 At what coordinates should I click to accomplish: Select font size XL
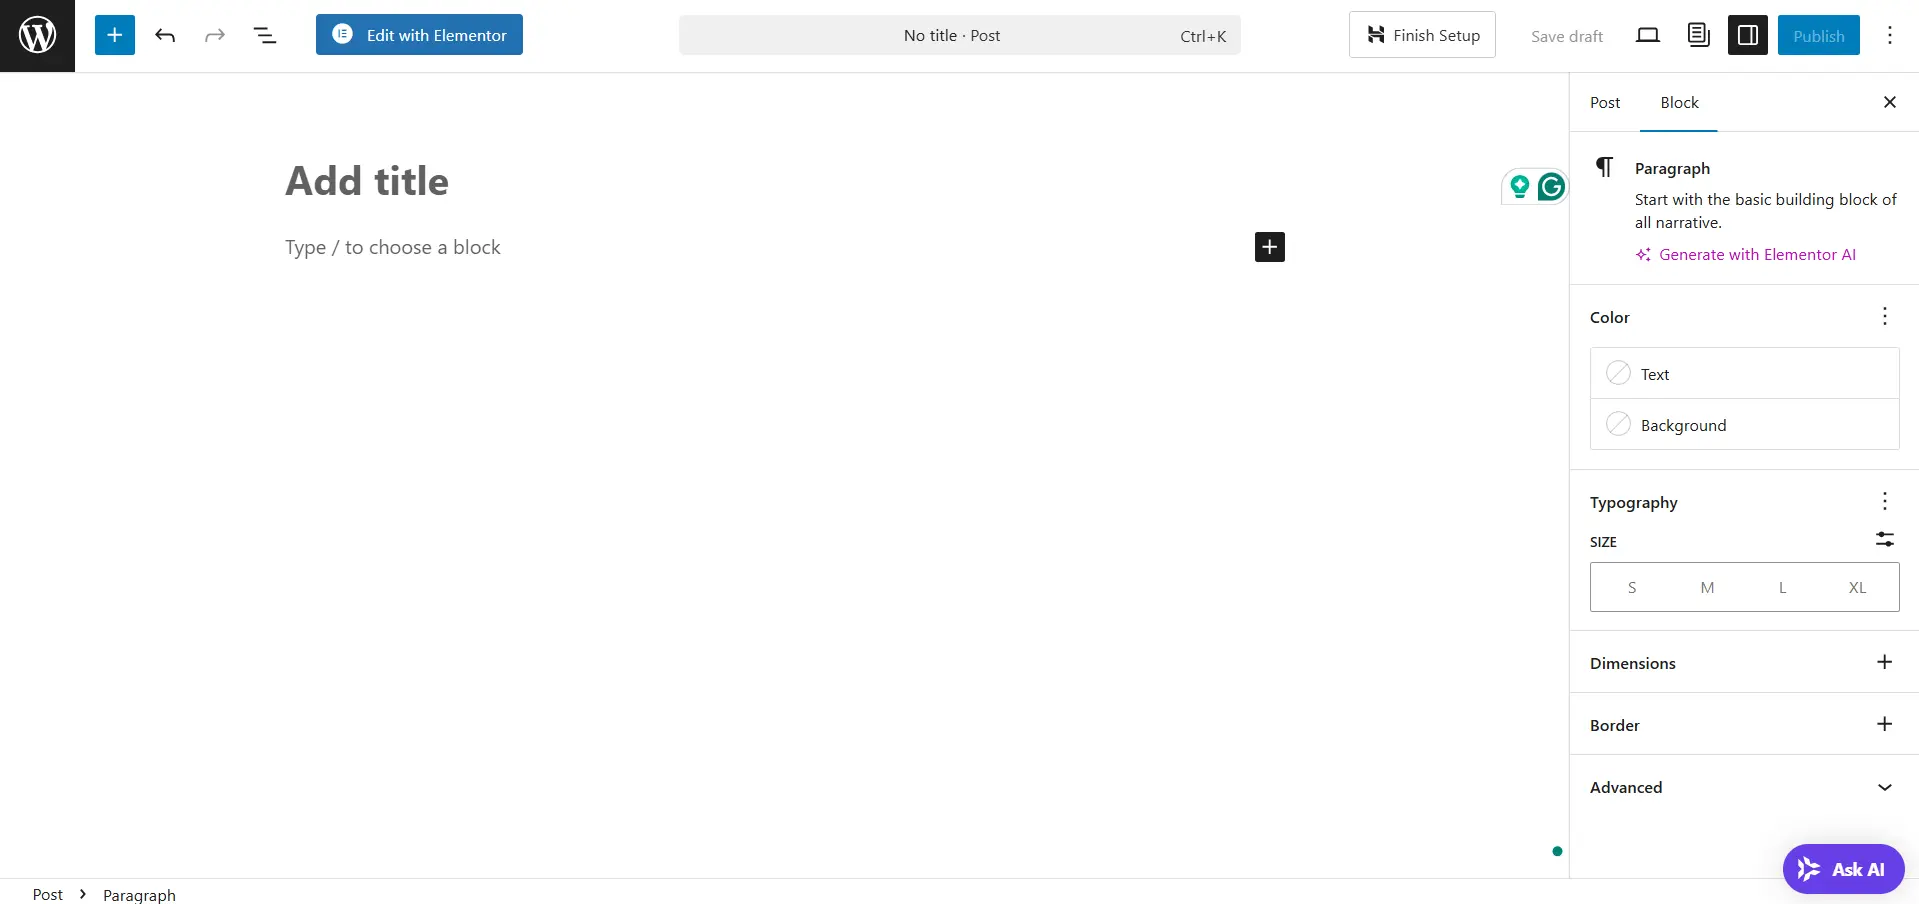pos(1857,587)
